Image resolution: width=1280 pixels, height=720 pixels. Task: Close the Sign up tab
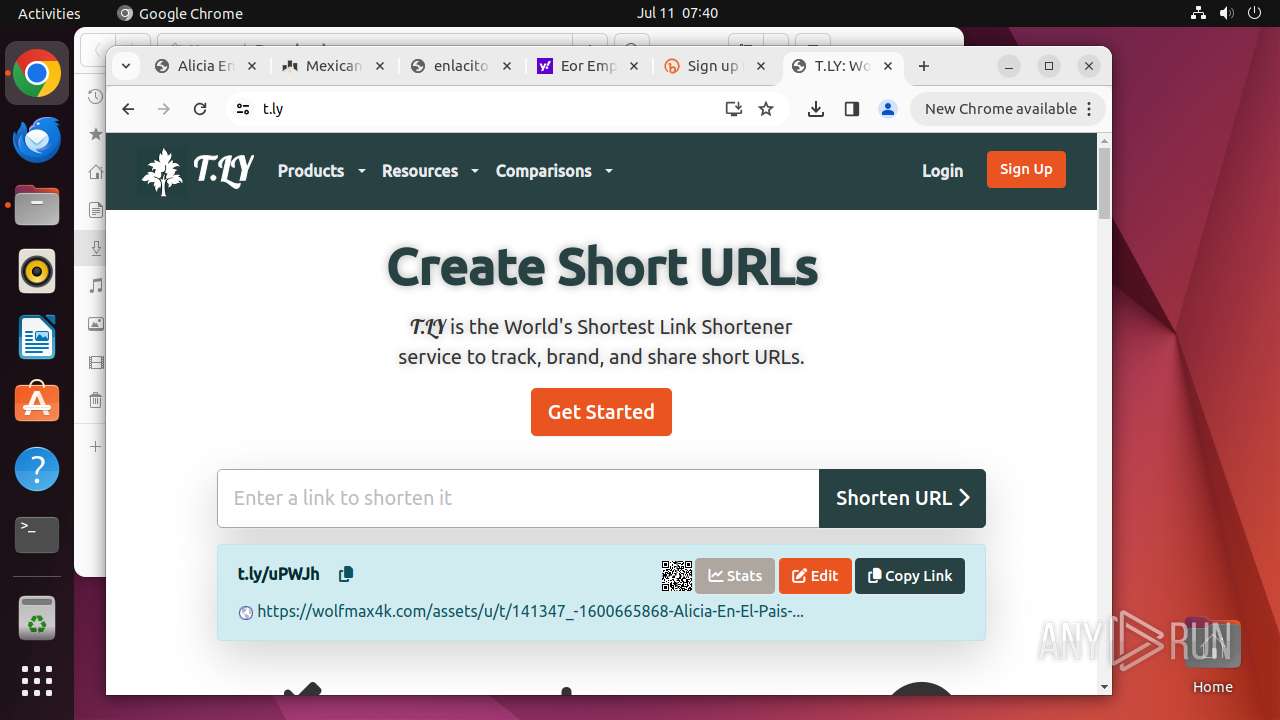762,66
